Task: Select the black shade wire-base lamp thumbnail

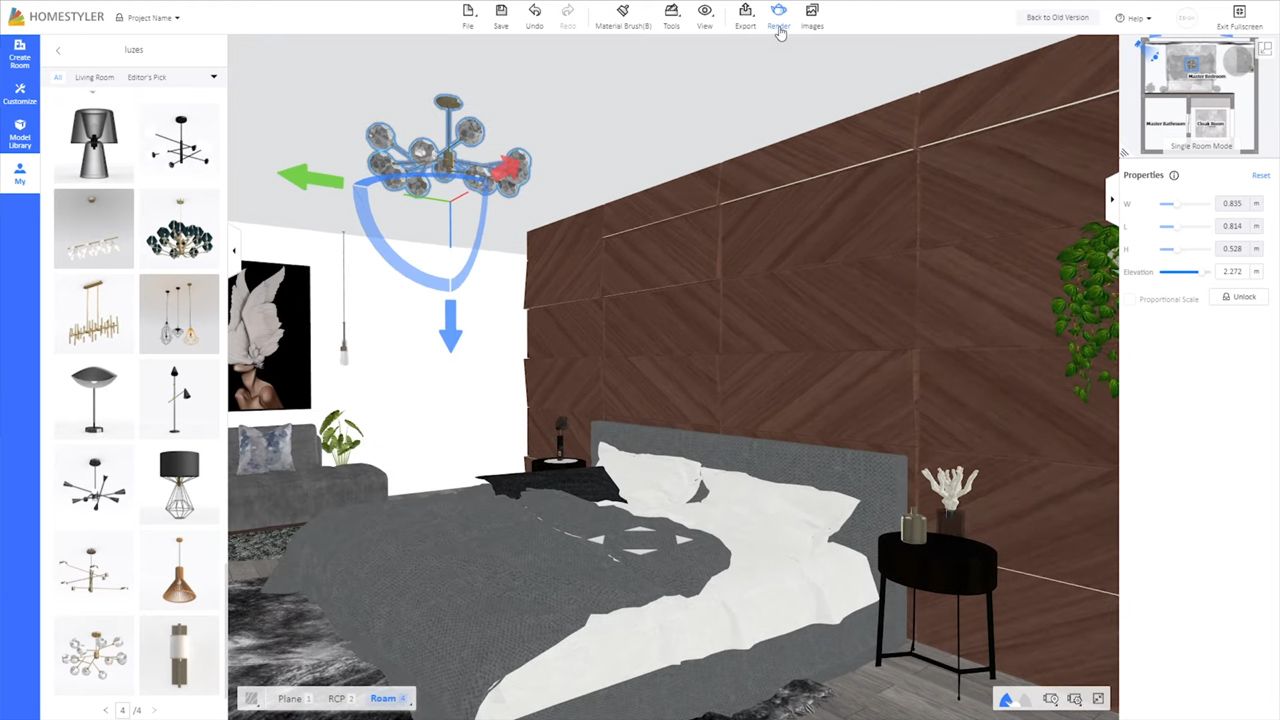Action: click(179, 484)
